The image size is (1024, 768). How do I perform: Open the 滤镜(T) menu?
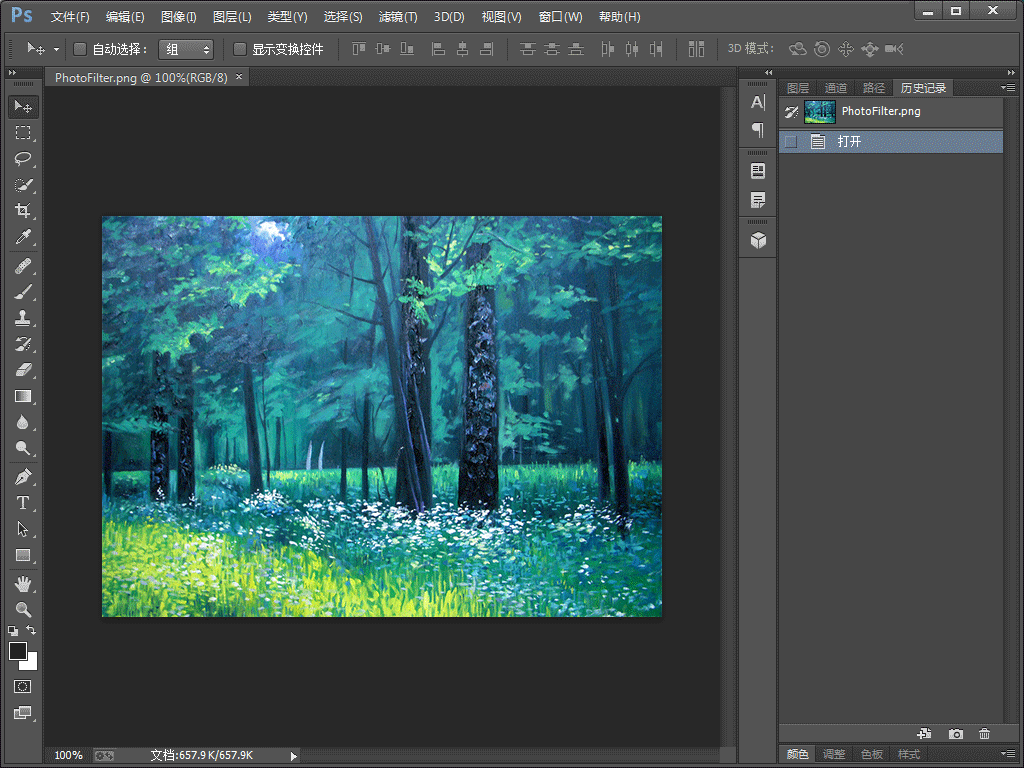click(398, 17)
